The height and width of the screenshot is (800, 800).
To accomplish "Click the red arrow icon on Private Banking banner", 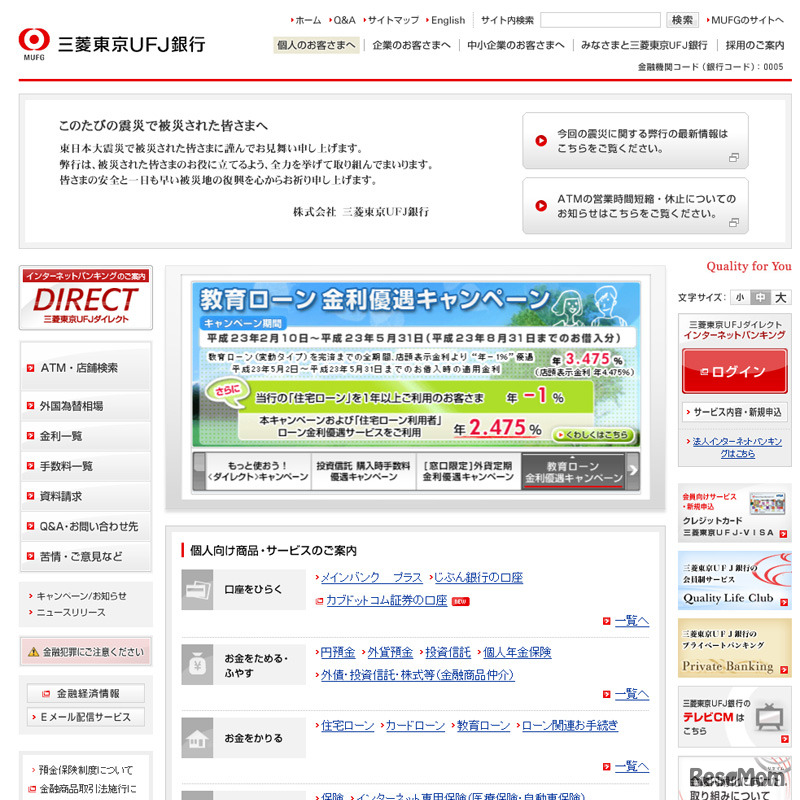I will (784, 670).
